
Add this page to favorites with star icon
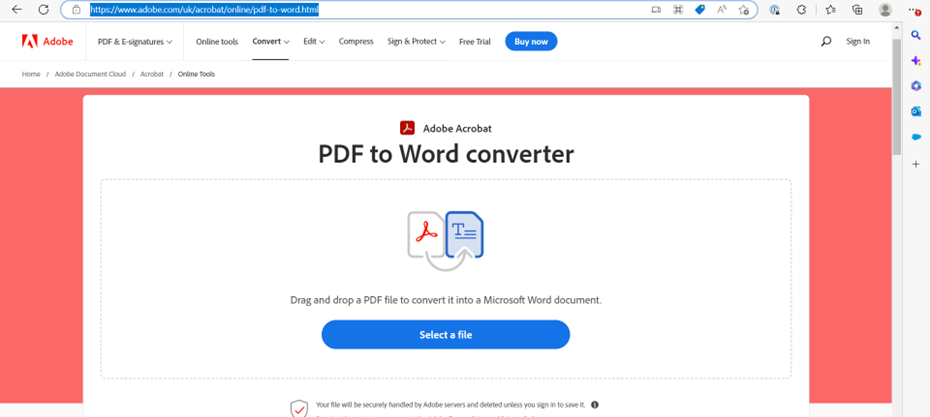coord(743,9)
